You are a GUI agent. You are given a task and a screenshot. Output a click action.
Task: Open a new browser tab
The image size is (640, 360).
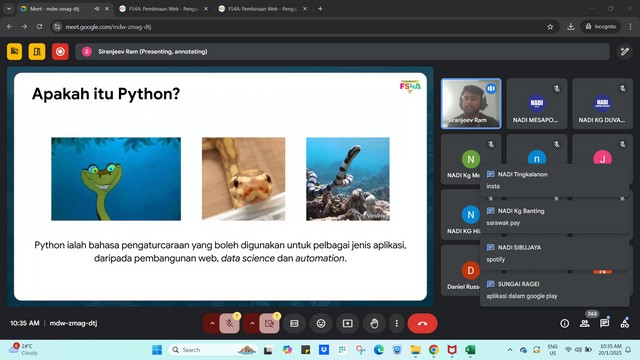(x=320, y=9)
